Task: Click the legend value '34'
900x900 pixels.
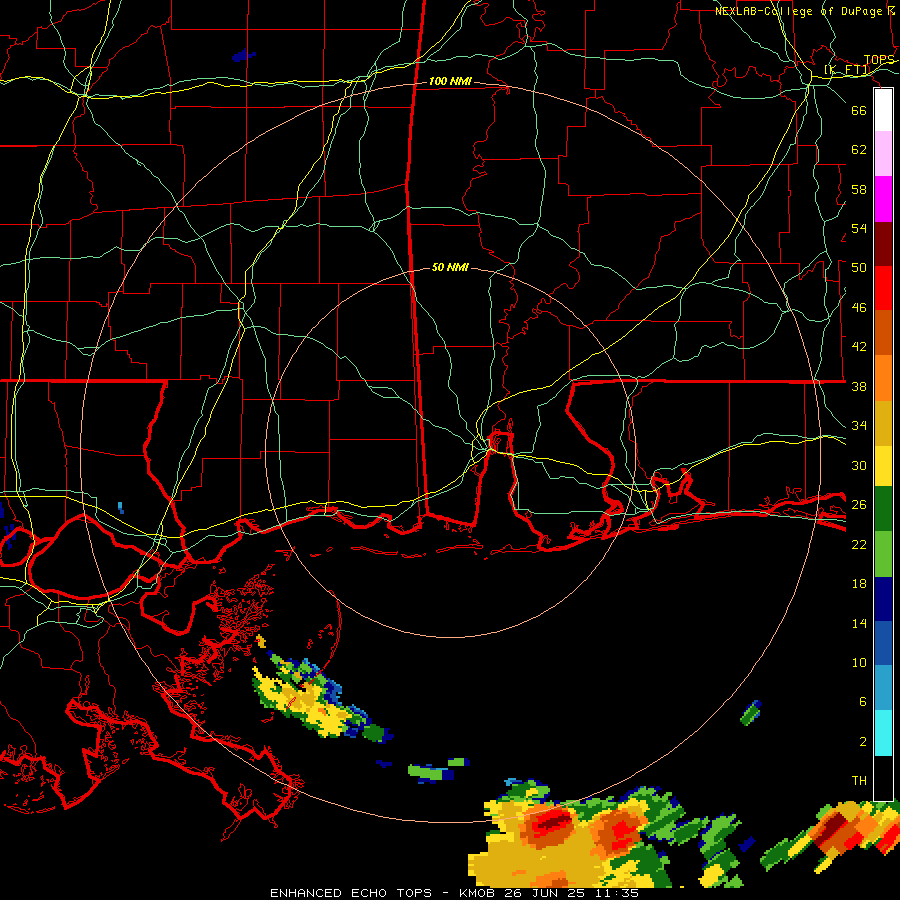Action: [859, 426]
